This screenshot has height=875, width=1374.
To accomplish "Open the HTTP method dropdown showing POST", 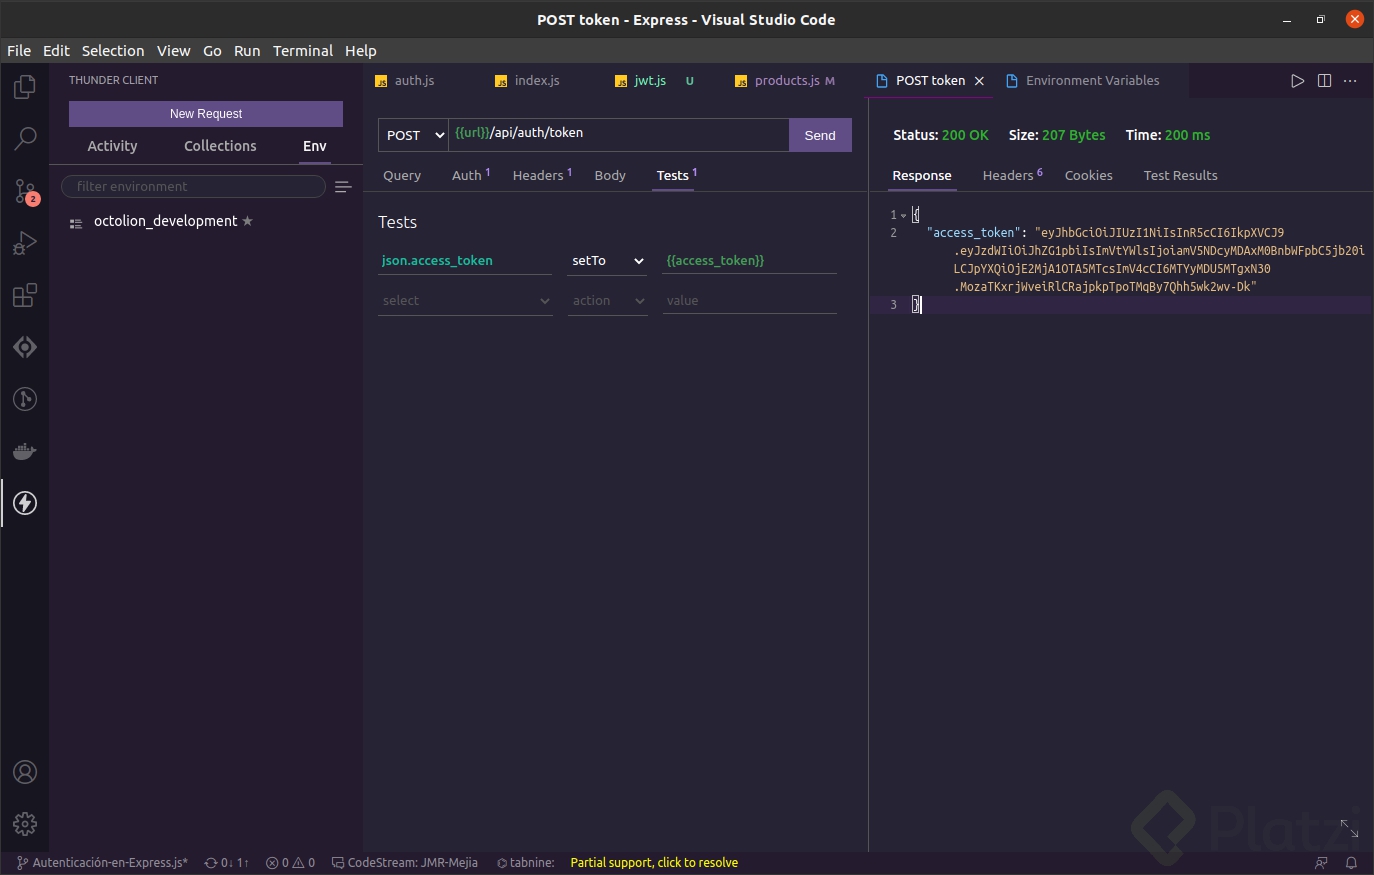I will (413, 135).
